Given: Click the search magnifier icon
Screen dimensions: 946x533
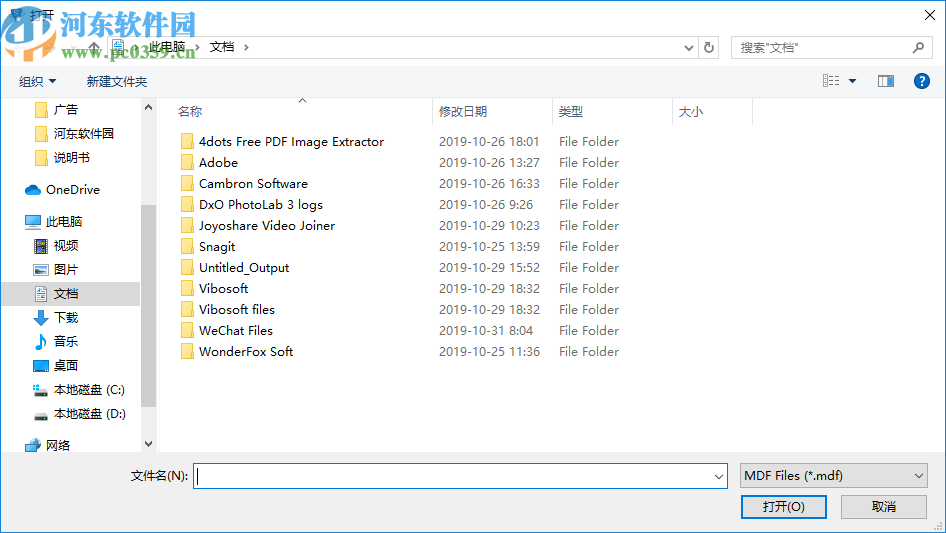Looking at the screenshot, I should point(918,47).
